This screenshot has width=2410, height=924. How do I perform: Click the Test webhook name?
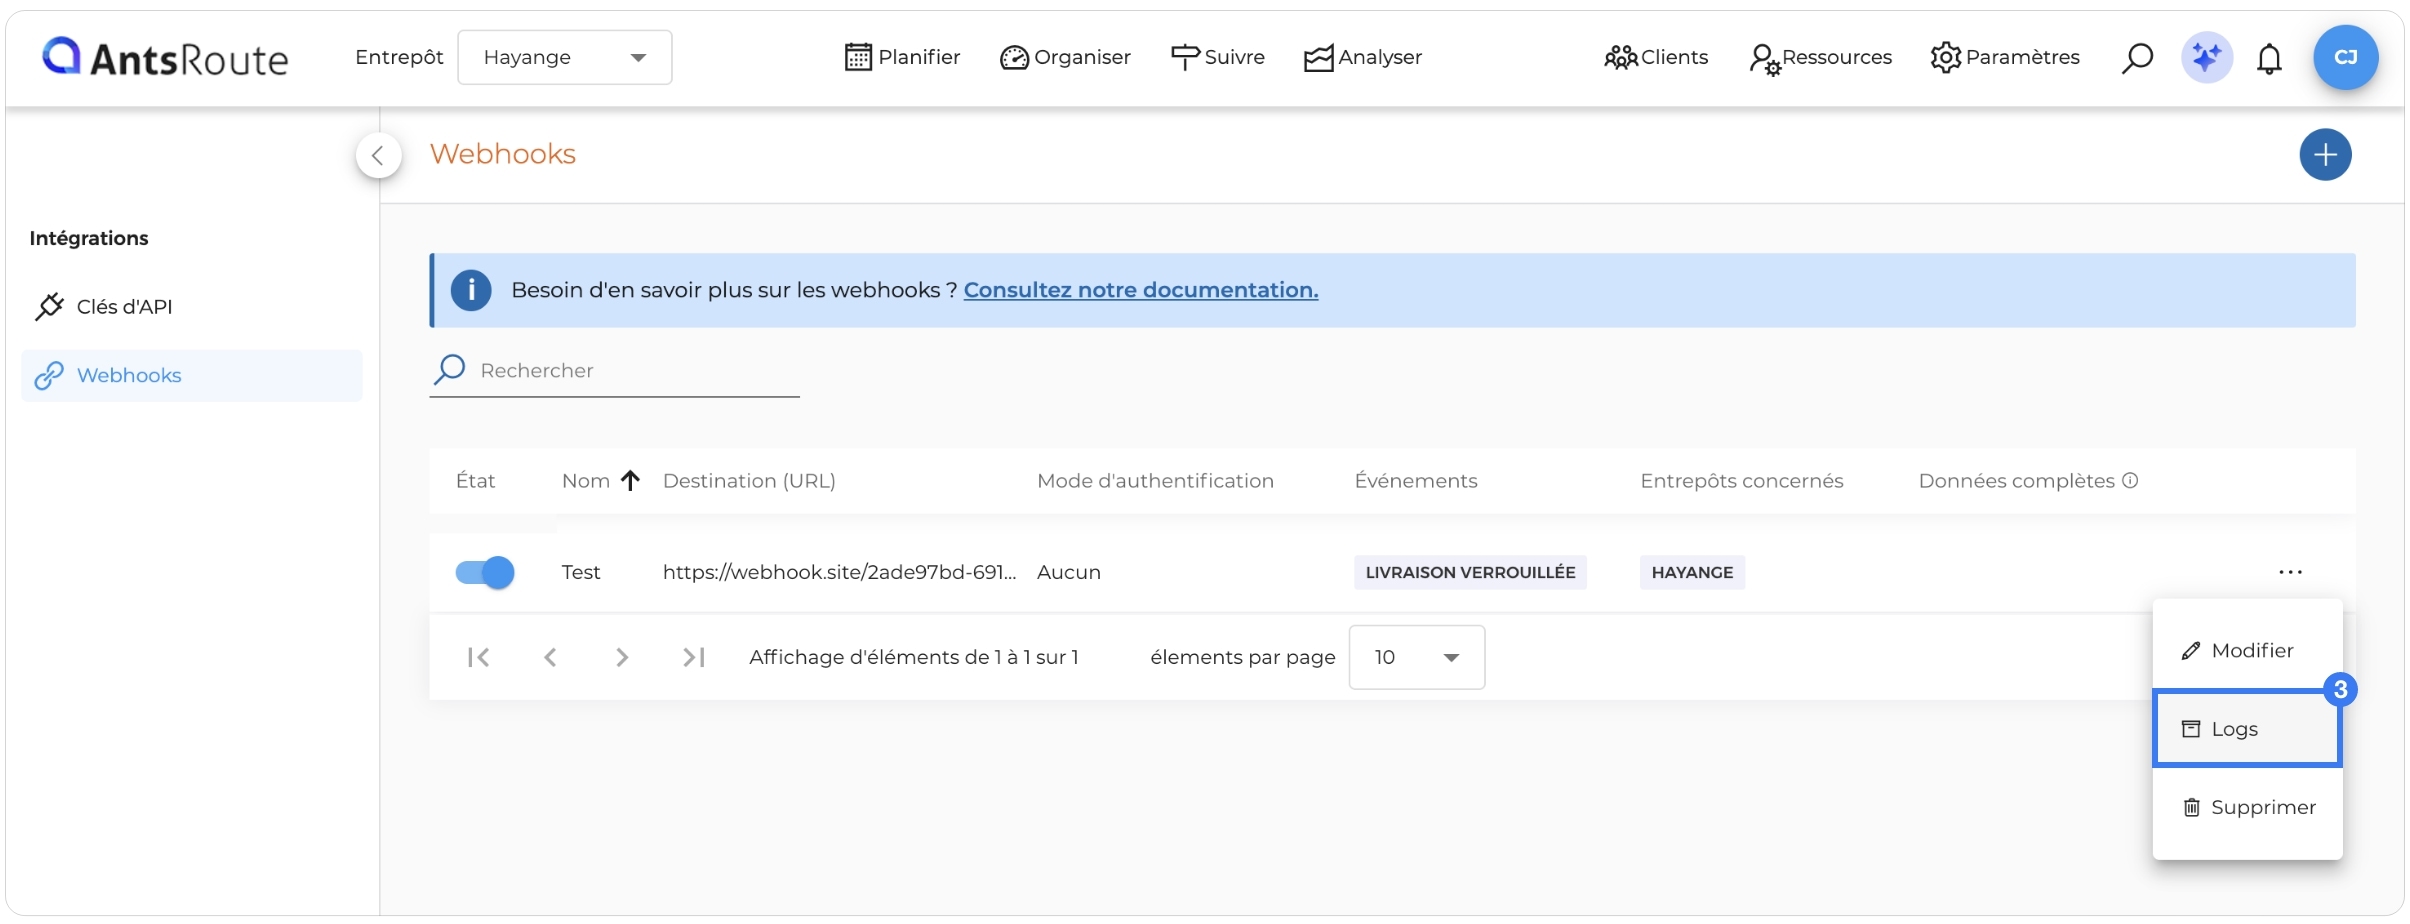580,572
